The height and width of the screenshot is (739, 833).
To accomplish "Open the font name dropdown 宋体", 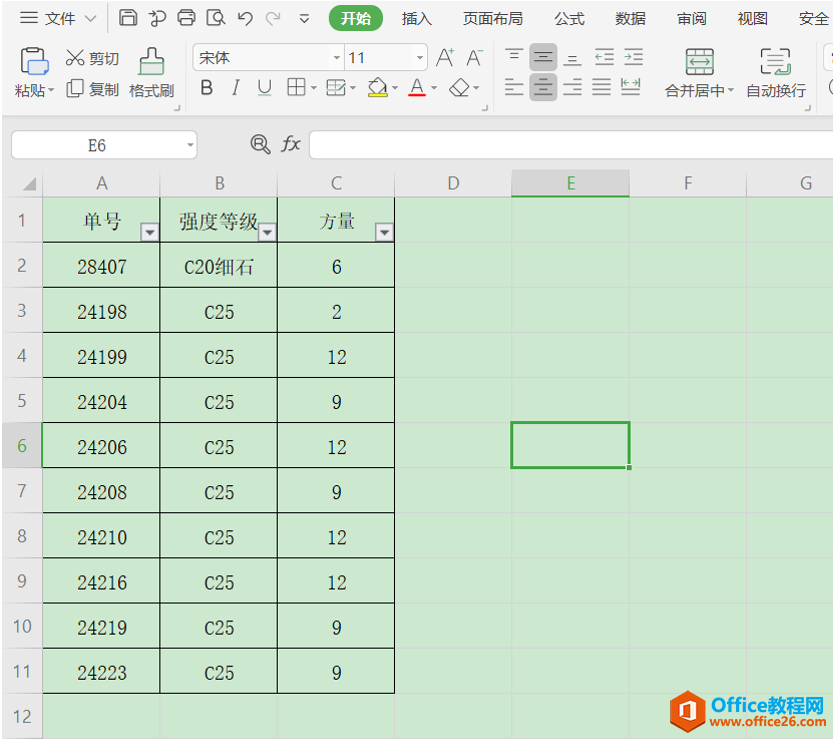I will pyautogui.click(x=336, y=57).
